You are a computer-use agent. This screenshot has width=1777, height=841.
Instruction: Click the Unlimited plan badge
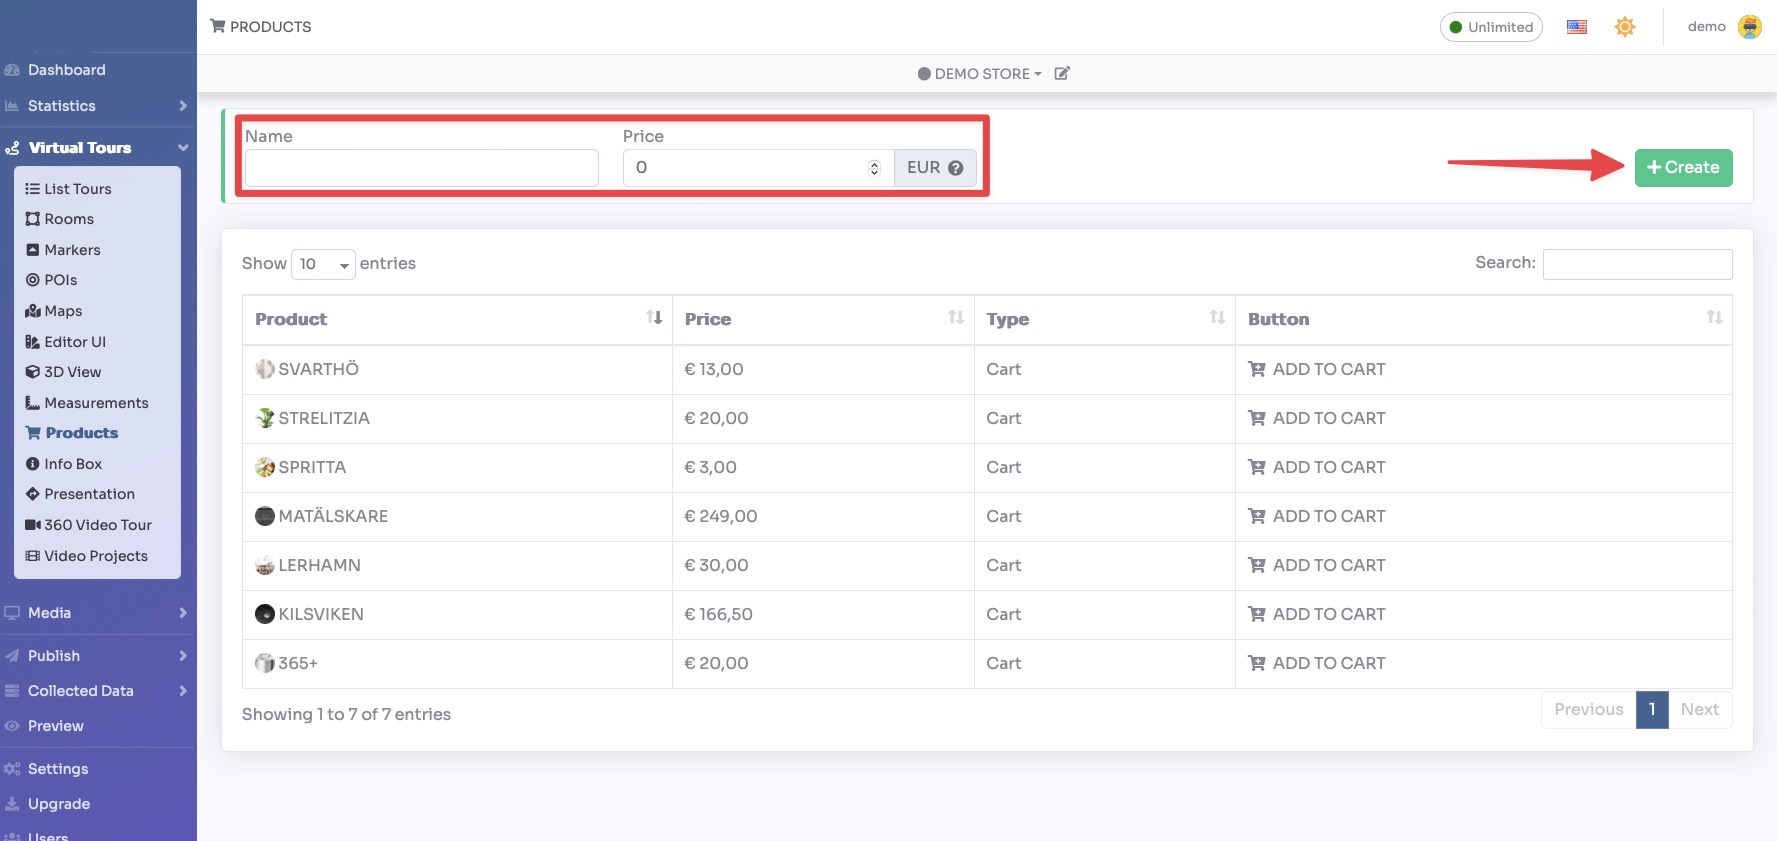[x=1491, y=27]
